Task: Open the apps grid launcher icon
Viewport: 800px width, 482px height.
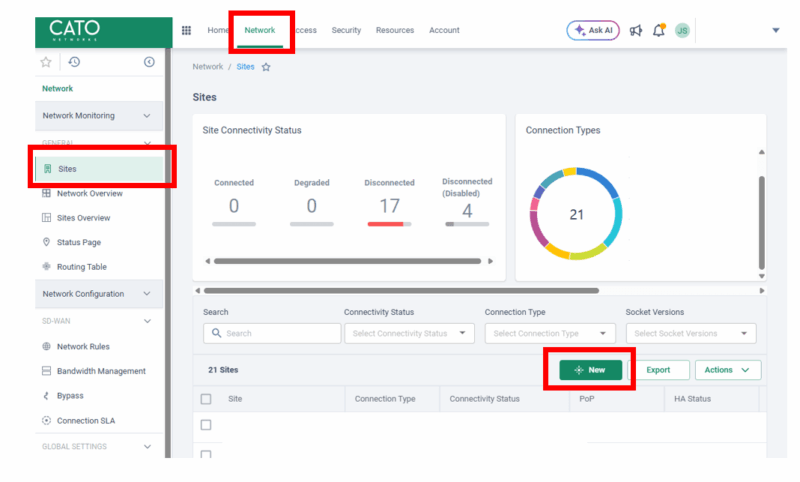Action: (186, 30)
